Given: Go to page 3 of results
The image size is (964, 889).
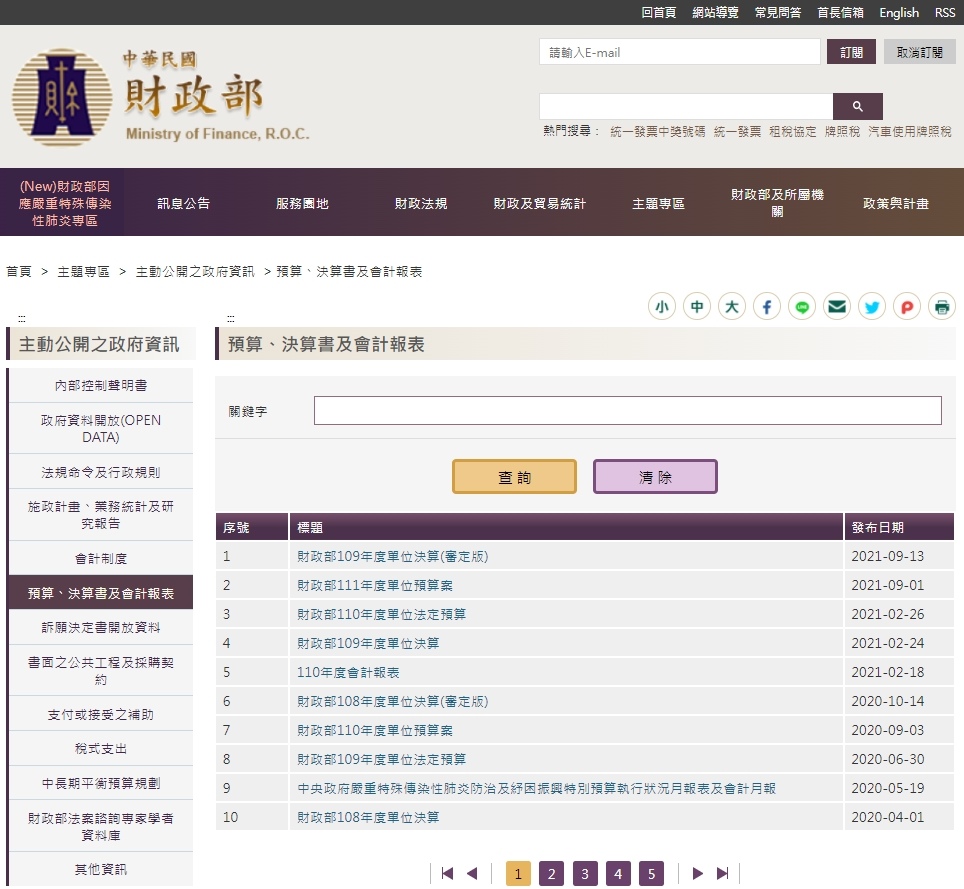Looking at the screenshot, I should (x=585, y=874).
